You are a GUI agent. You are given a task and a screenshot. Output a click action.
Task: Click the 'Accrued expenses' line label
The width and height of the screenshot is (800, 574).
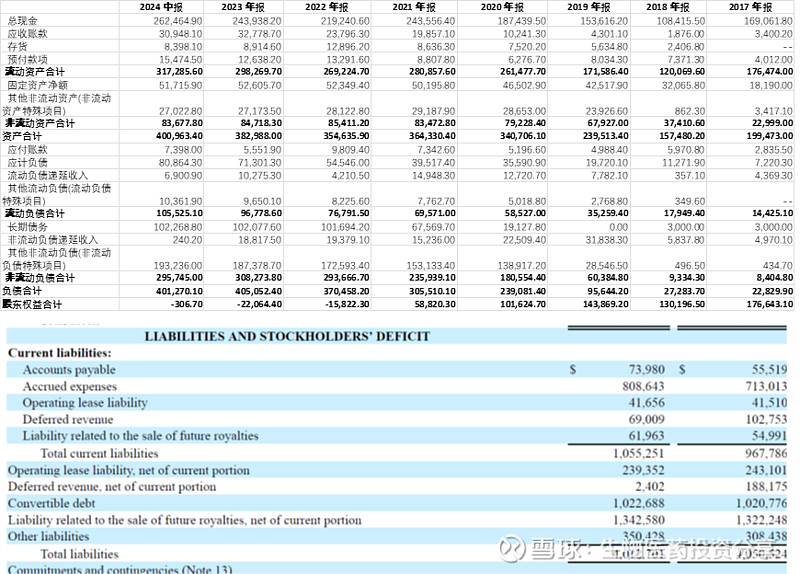tap(69, 387)
